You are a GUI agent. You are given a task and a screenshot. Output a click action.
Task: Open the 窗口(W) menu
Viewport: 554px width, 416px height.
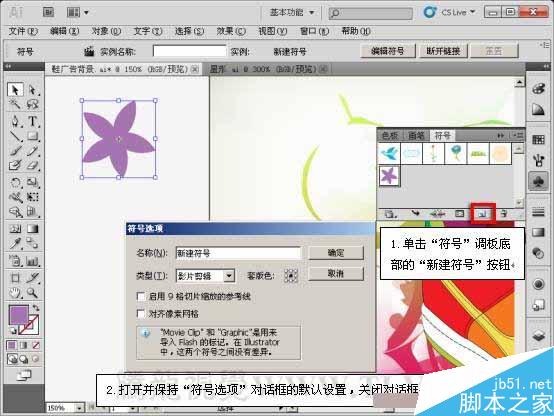314,31
